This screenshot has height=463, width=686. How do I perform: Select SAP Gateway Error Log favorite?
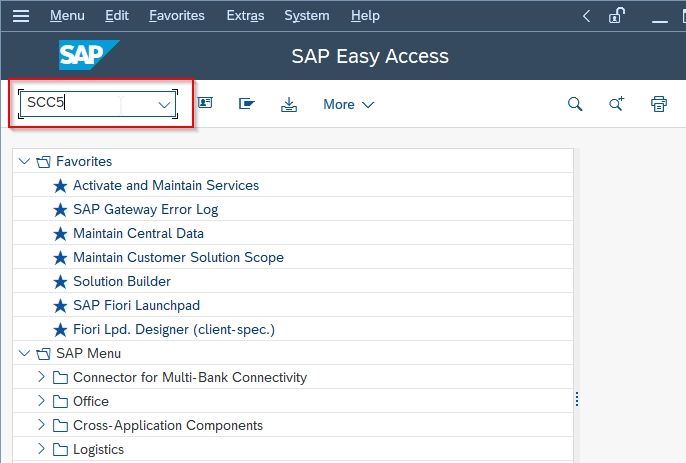(145, 210)
